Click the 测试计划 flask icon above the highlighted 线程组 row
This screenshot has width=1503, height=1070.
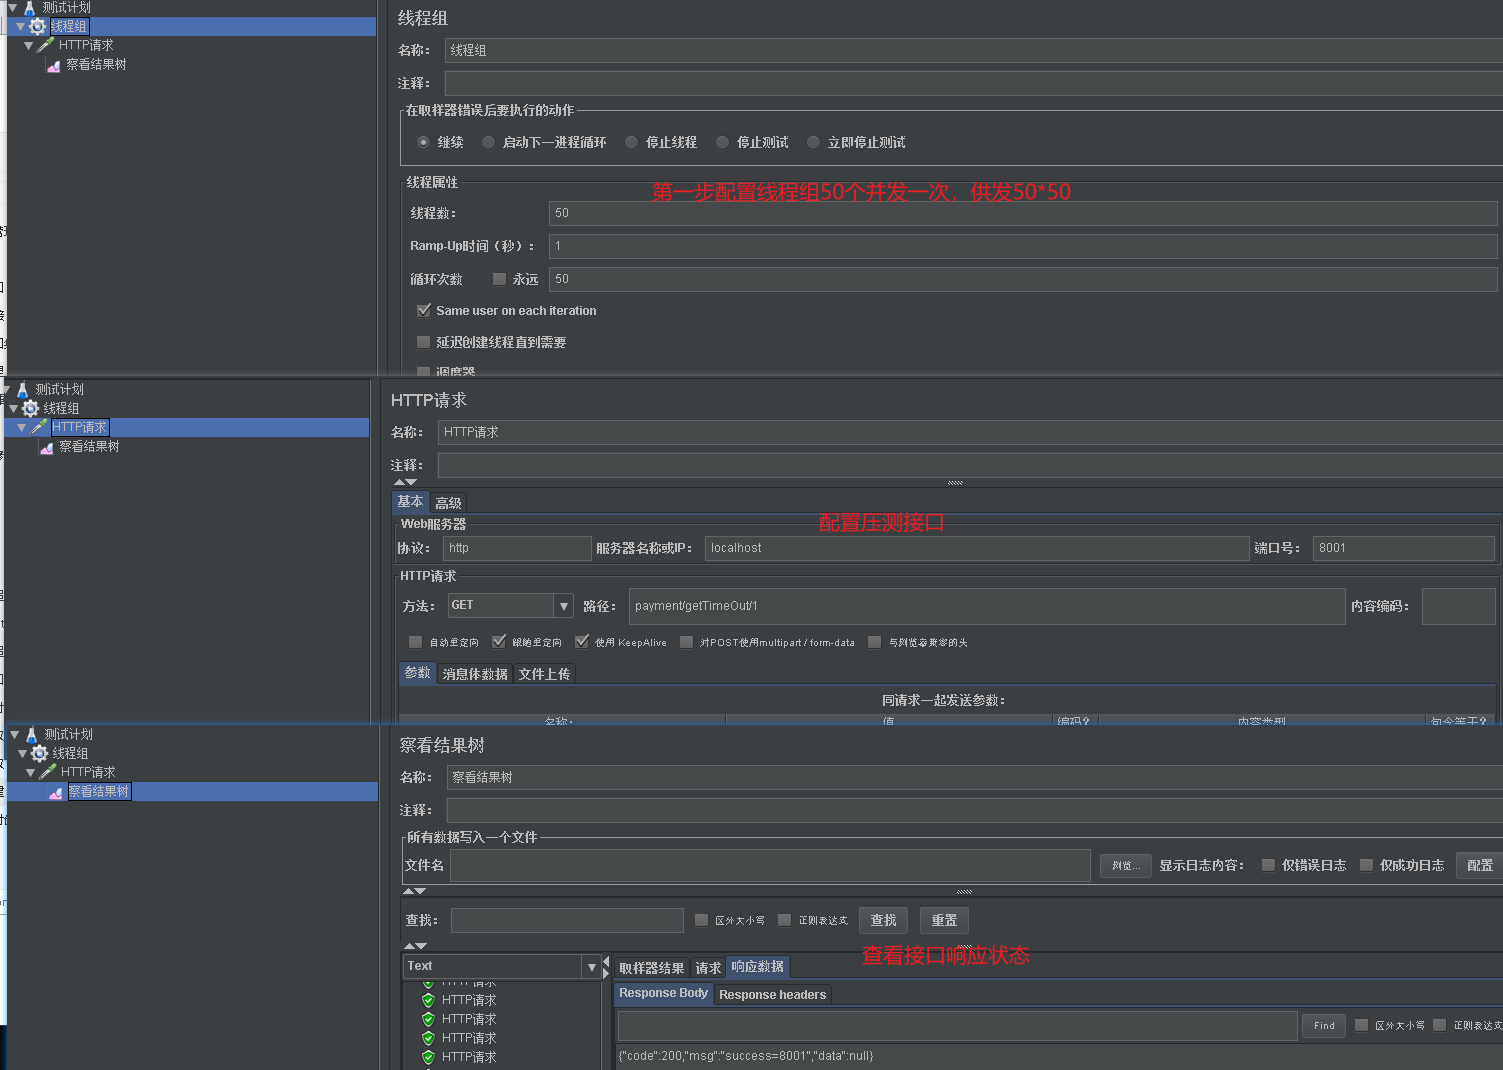click(30, 7)
